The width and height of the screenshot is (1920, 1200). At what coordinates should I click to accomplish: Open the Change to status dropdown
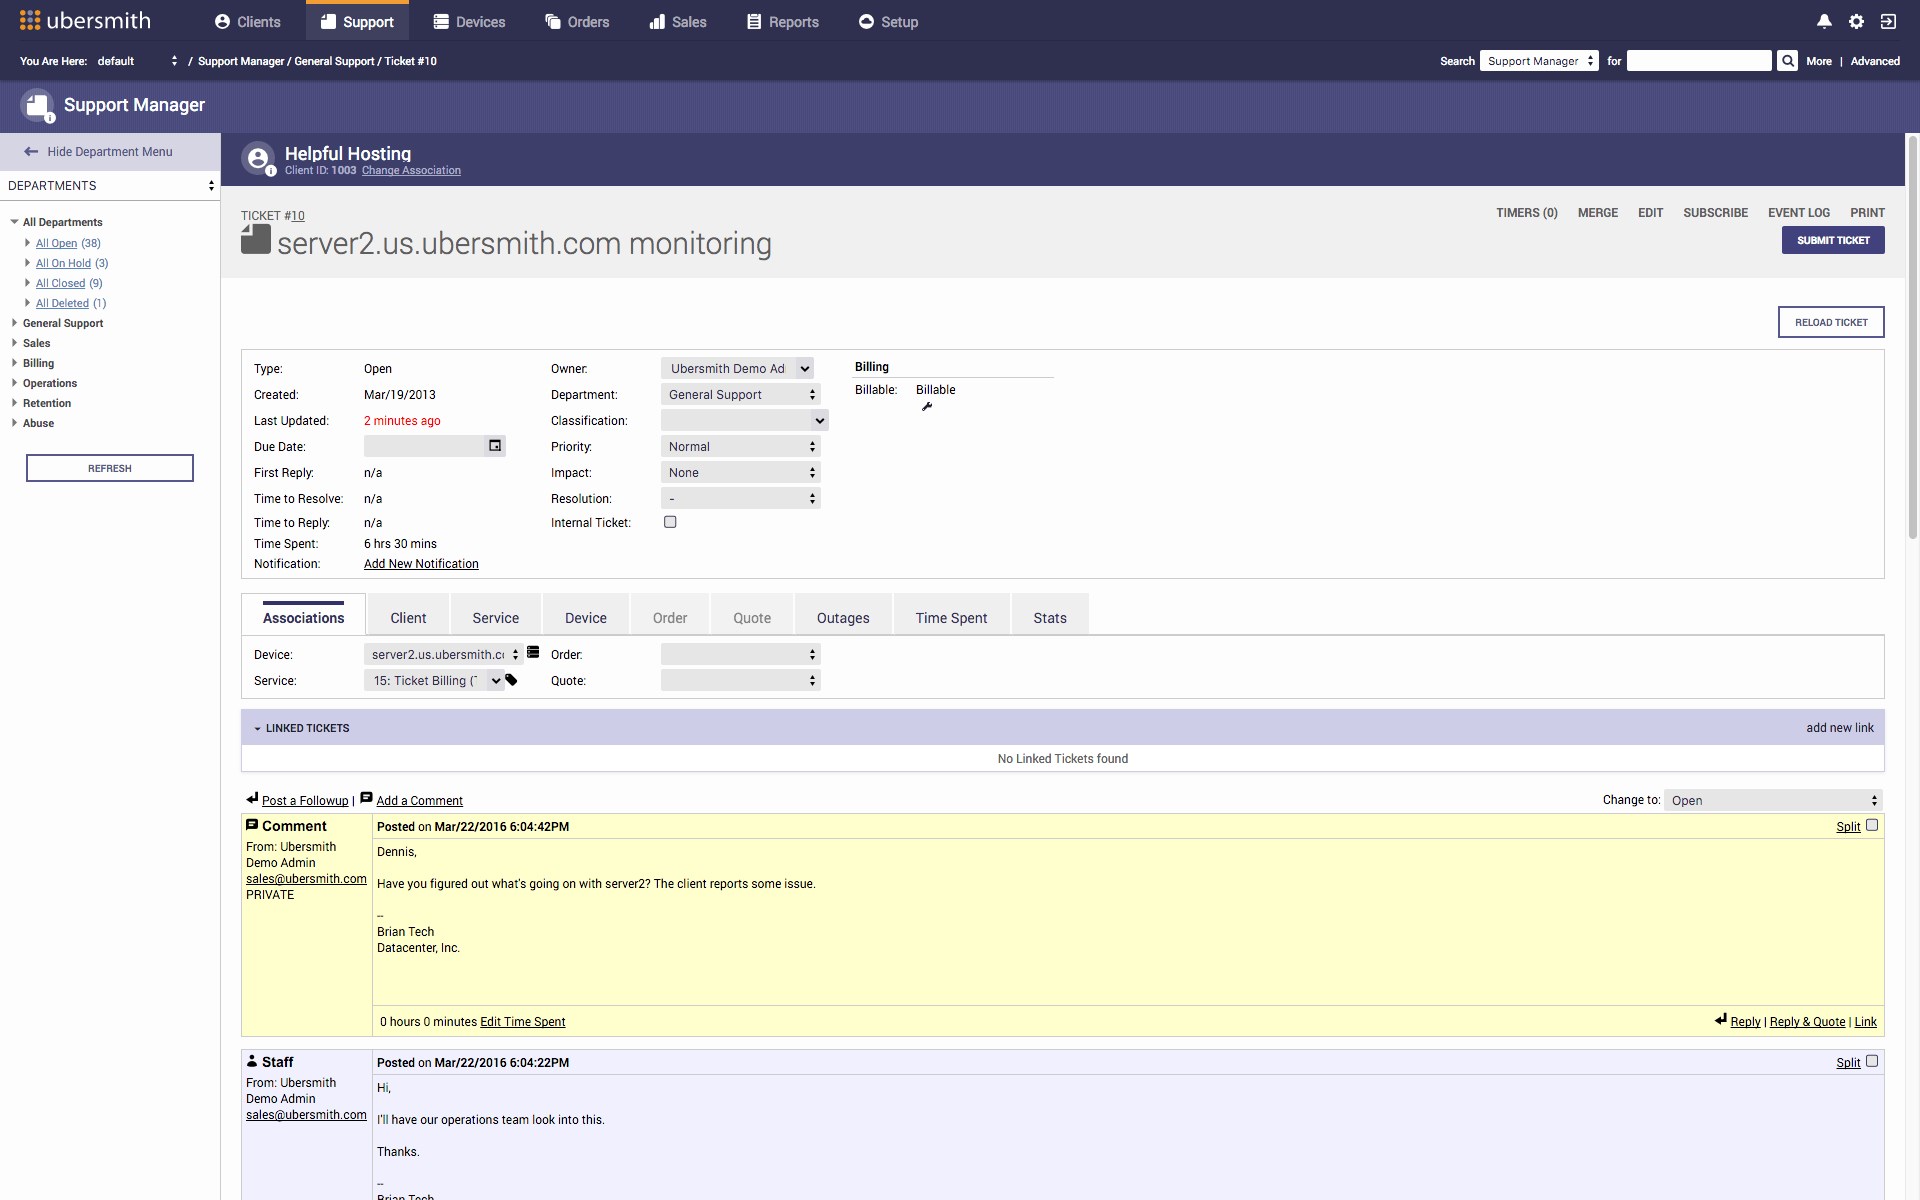click(x=1773, y=800)
